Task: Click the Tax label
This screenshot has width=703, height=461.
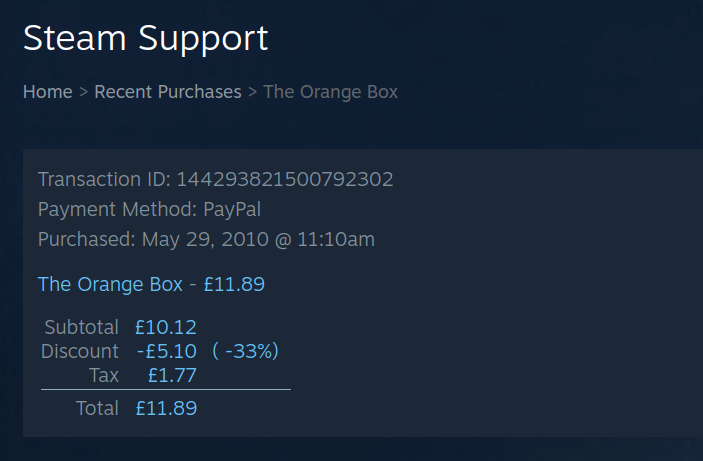Action: [x=104, y=375]
